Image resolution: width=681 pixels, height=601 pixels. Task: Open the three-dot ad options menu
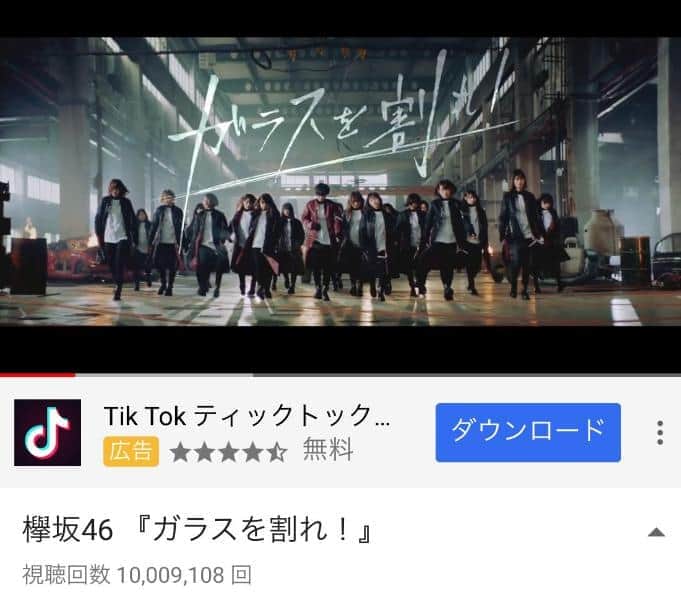(660, 433)
